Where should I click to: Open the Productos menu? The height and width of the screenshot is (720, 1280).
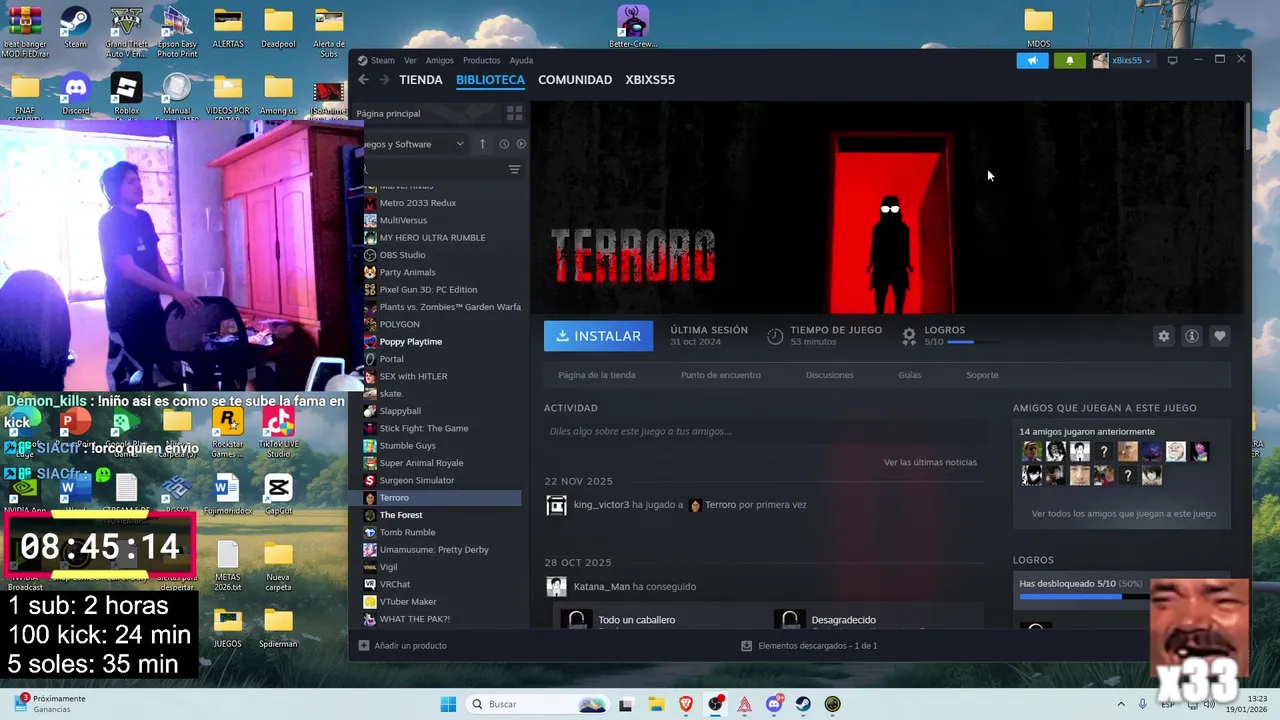click(481, 60)
